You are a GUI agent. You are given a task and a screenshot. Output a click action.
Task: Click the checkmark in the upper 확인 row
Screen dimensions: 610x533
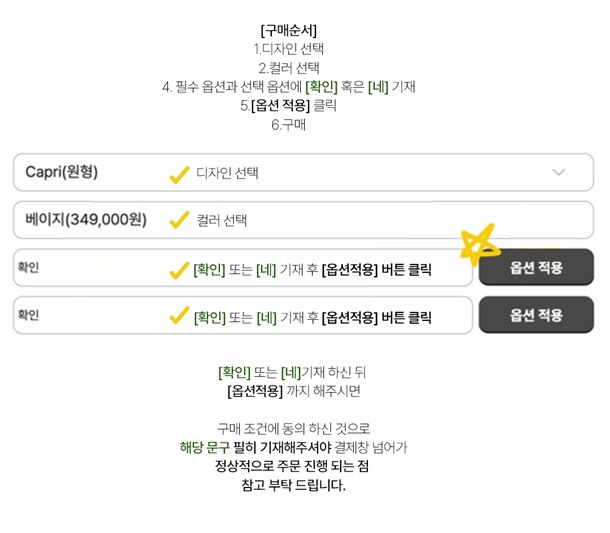[179, 269]
